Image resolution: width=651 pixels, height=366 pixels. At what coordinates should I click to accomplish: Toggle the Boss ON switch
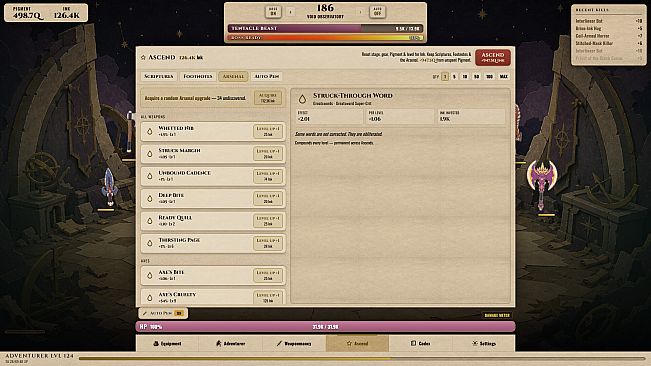point(273,12)
